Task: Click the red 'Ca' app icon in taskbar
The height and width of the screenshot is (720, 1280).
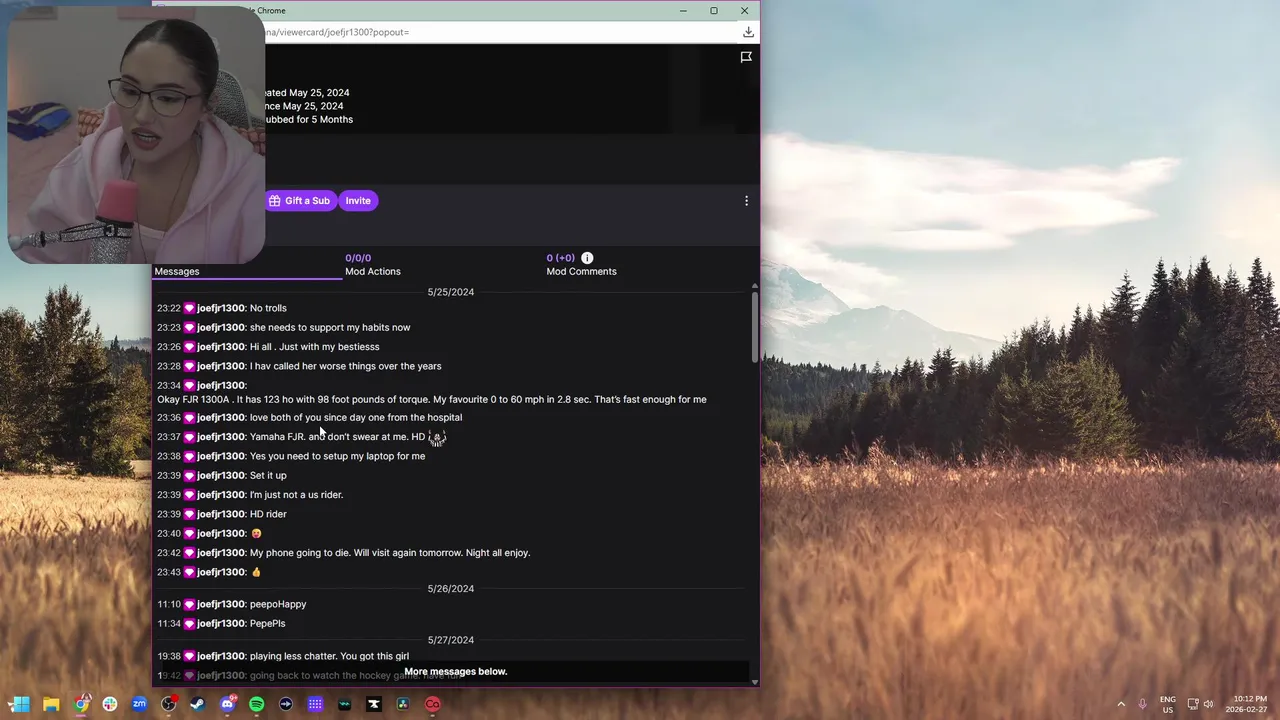Action: (433, 704)
